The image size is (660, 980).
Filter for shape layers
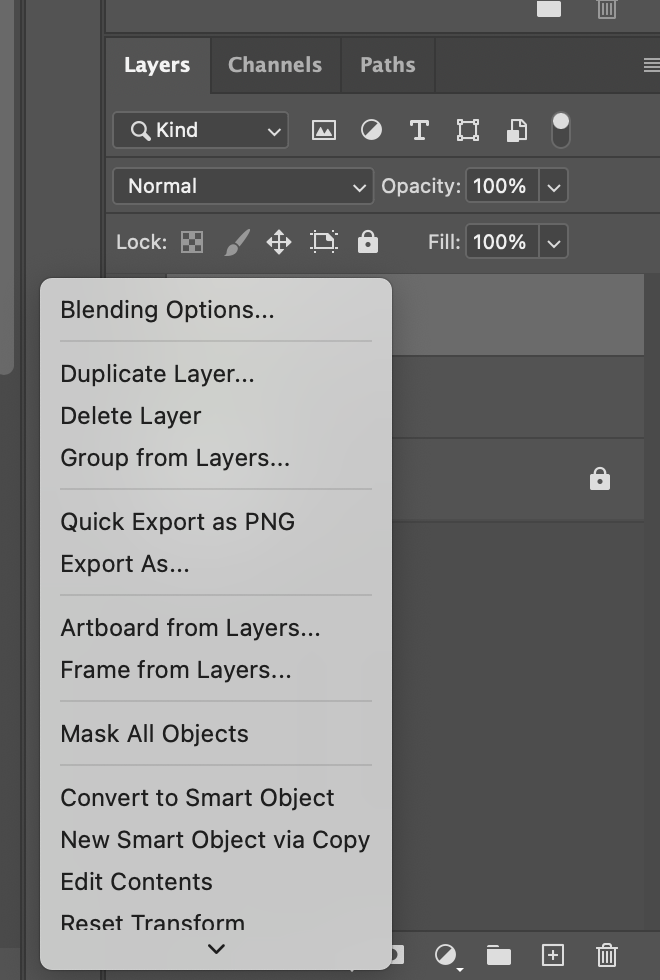tap(466, 130)
